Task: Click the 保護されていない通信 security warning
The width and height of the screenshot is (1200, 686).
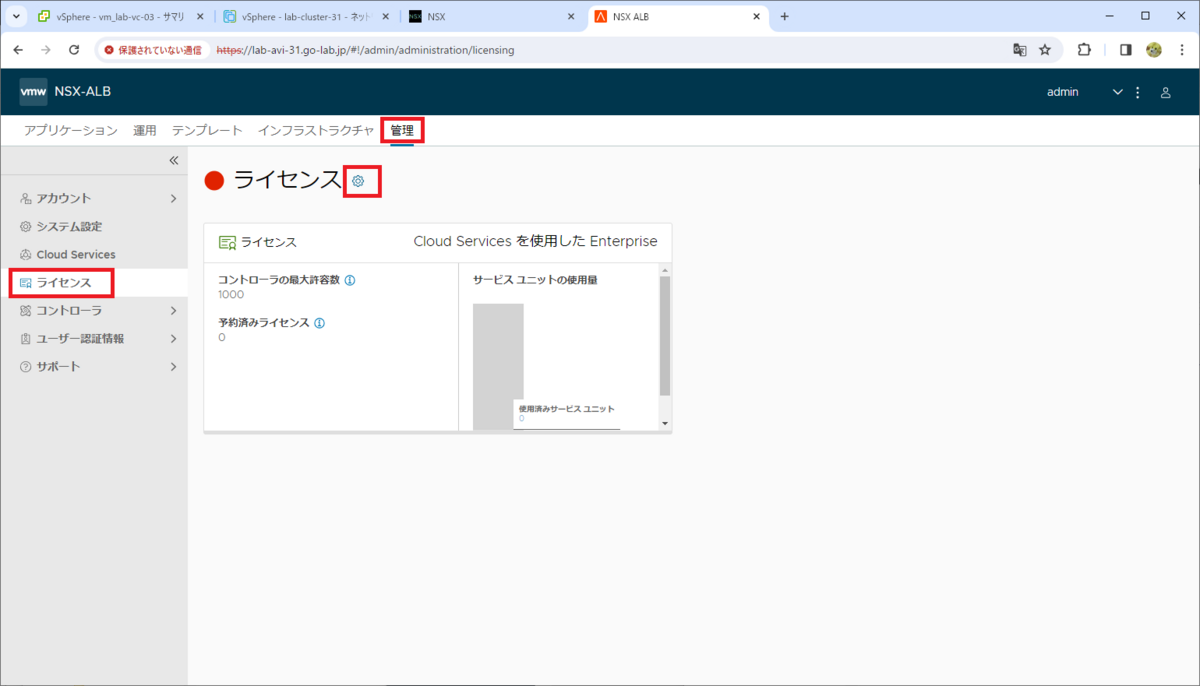Action: coord(153,49)
